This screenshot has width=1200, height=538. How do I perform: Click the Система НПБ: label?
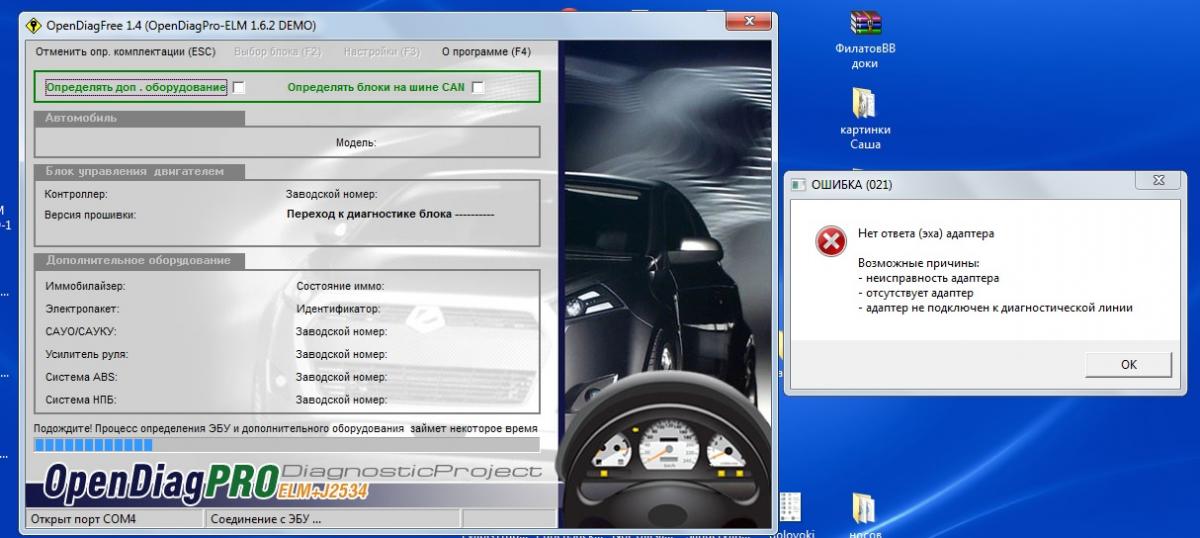[80, 400]
